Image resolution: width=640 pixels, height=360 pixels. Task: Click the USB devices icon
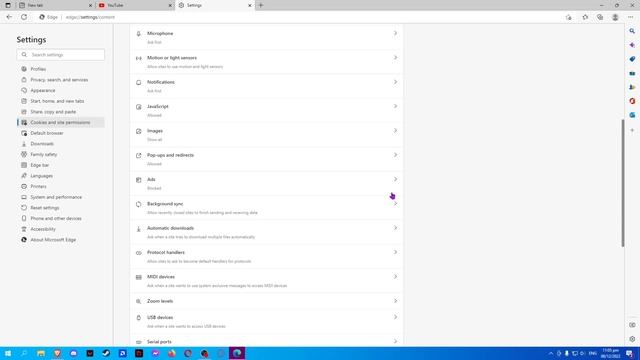tap(138, 318)
